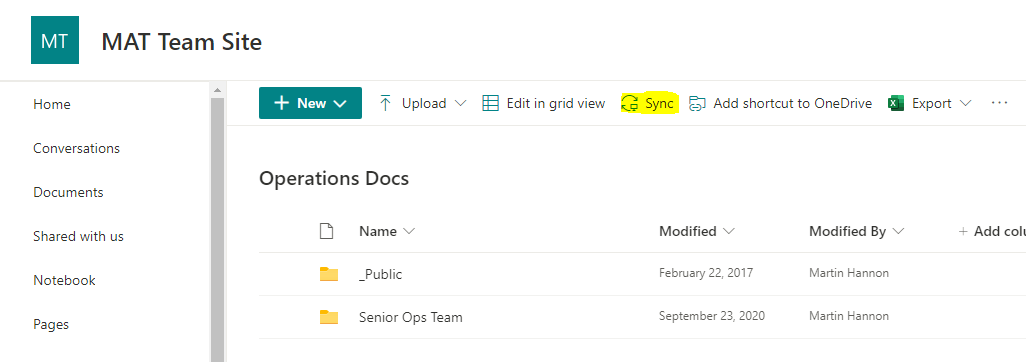Open the _Public folder
The height and width of the screenshot is (362, 1026).
coord(380,274)
